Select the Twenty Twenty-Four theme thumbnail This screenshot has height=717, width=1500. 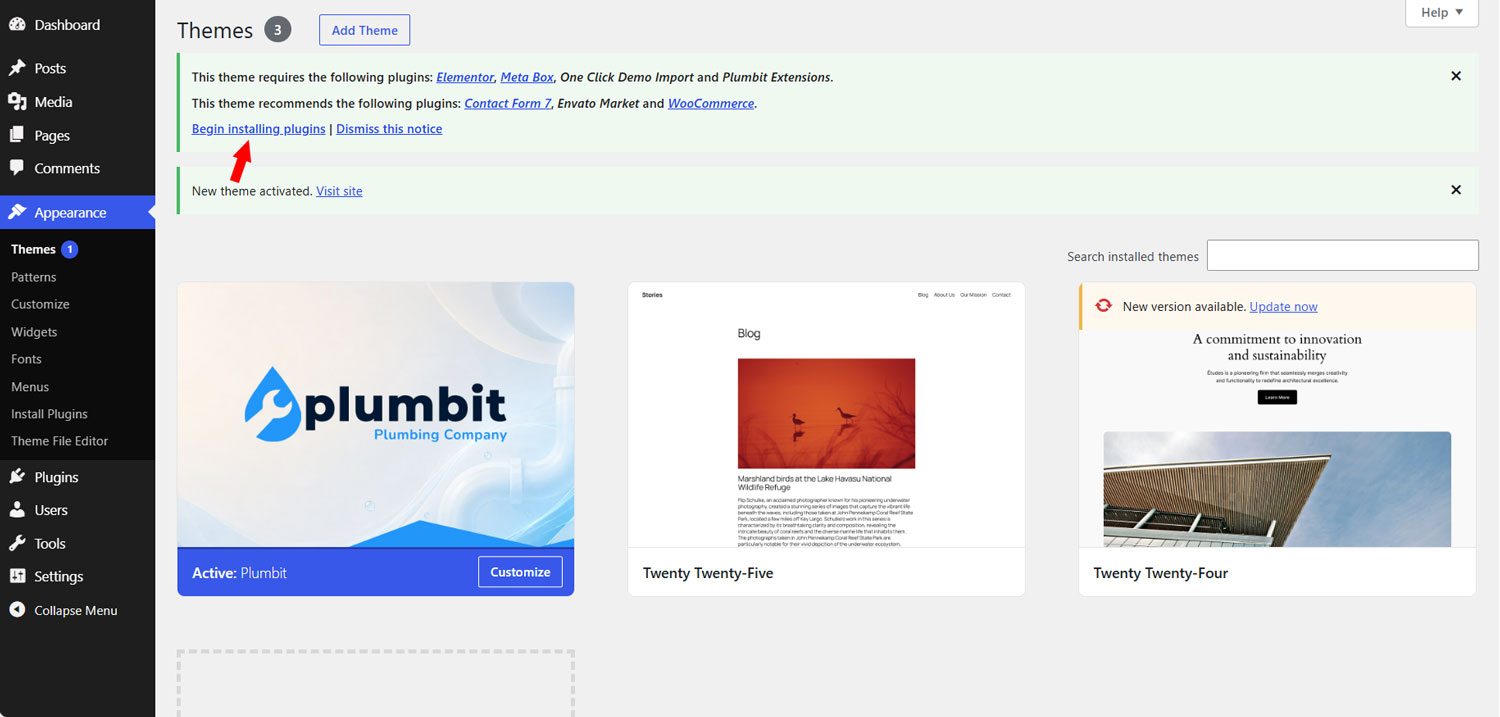(x=1277, y=439)
